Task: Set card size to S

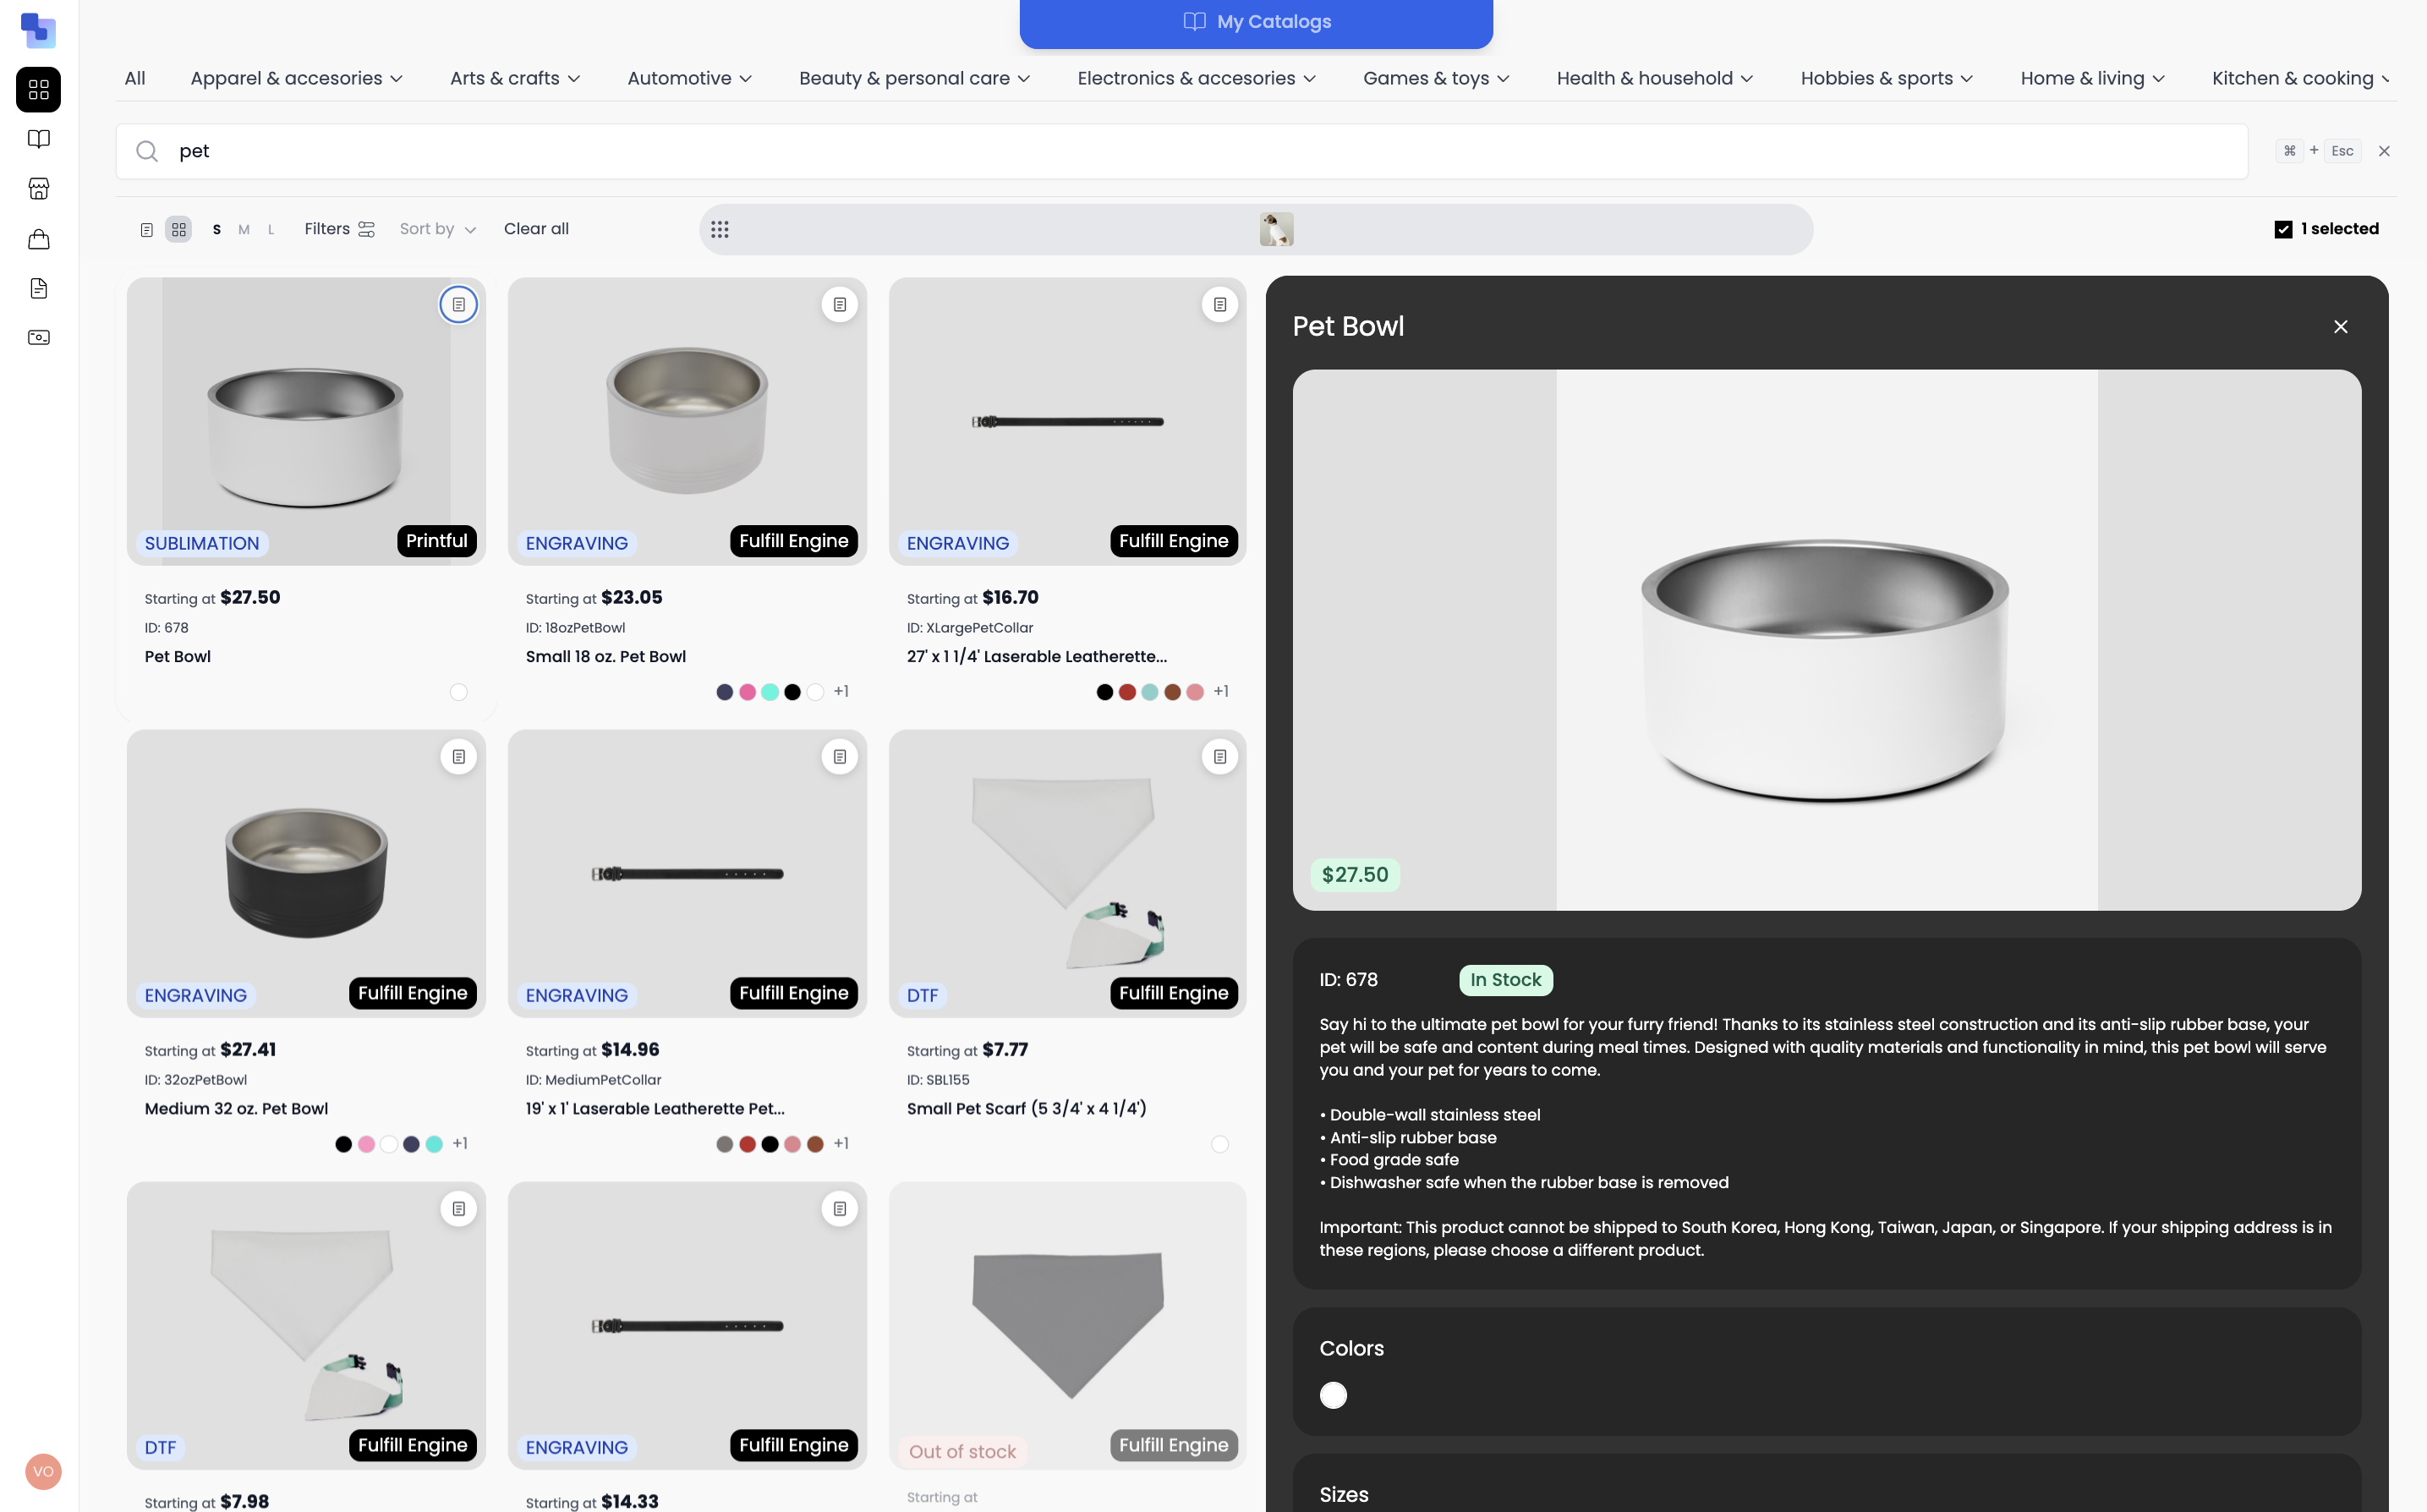Action: pos(216,229)
